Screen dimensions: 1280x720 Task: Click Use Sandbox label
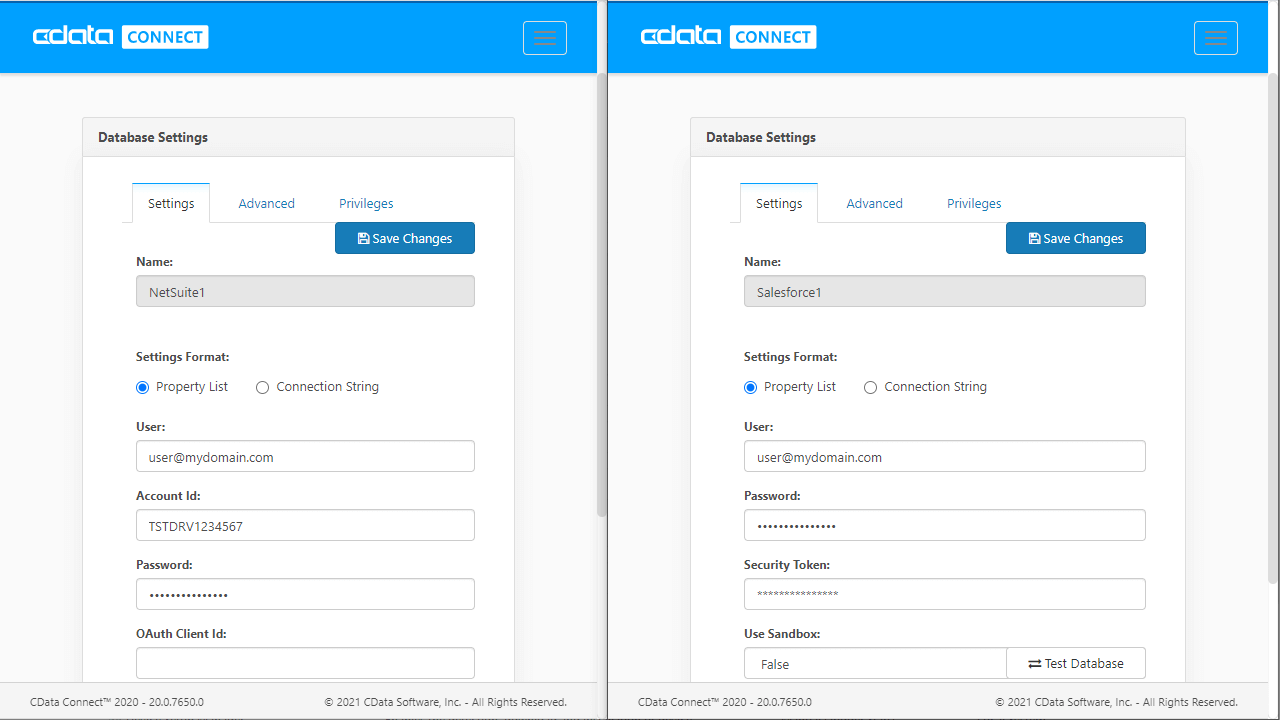pos(782,634)
